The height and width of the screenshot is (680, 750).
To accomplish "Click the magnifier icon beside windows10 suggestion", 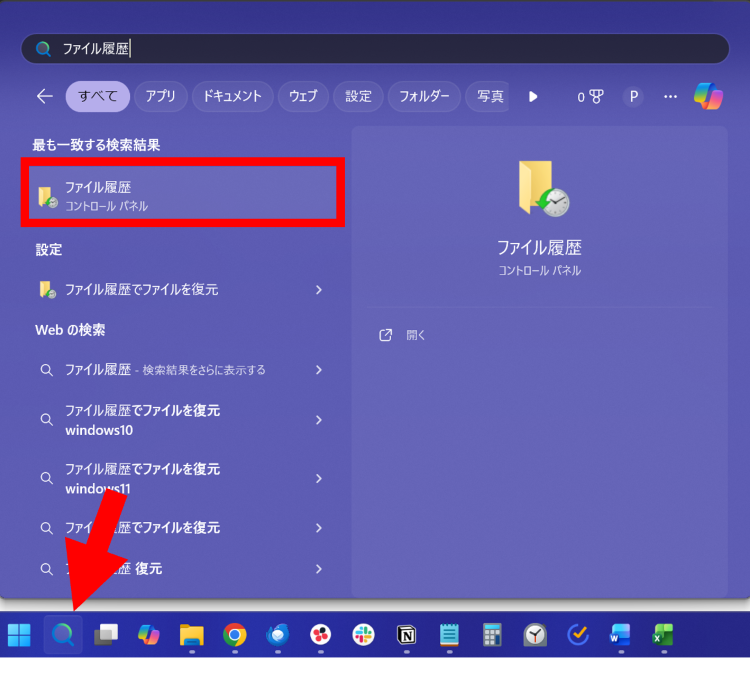I will 46,419.
